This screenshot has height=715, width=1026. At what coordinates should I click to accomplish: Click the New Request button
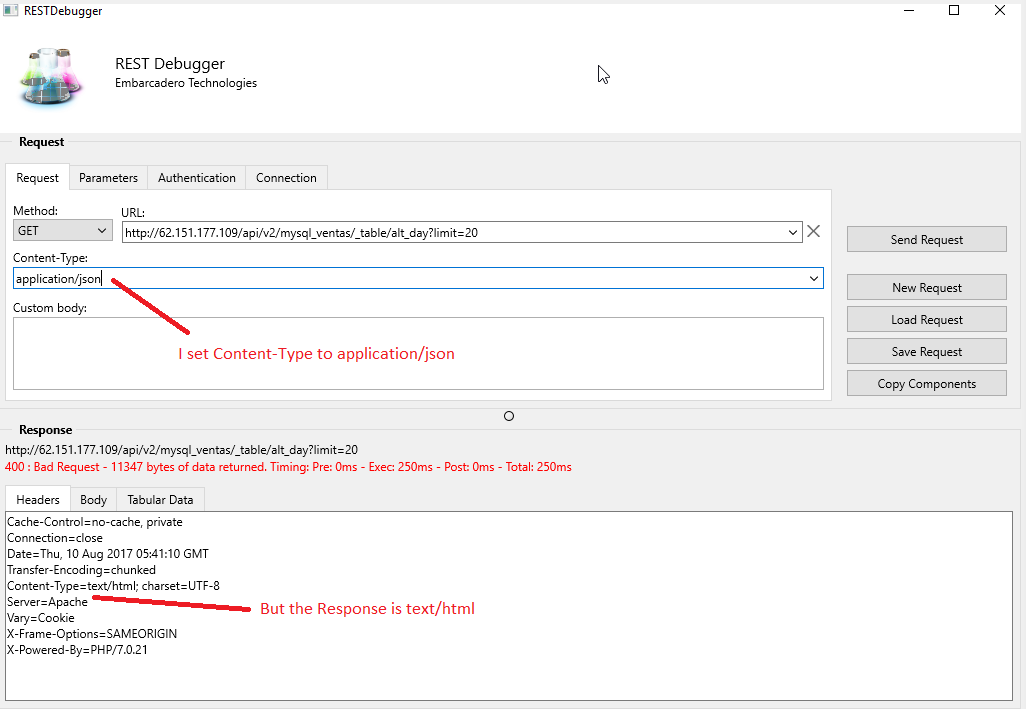click(927, 287)
